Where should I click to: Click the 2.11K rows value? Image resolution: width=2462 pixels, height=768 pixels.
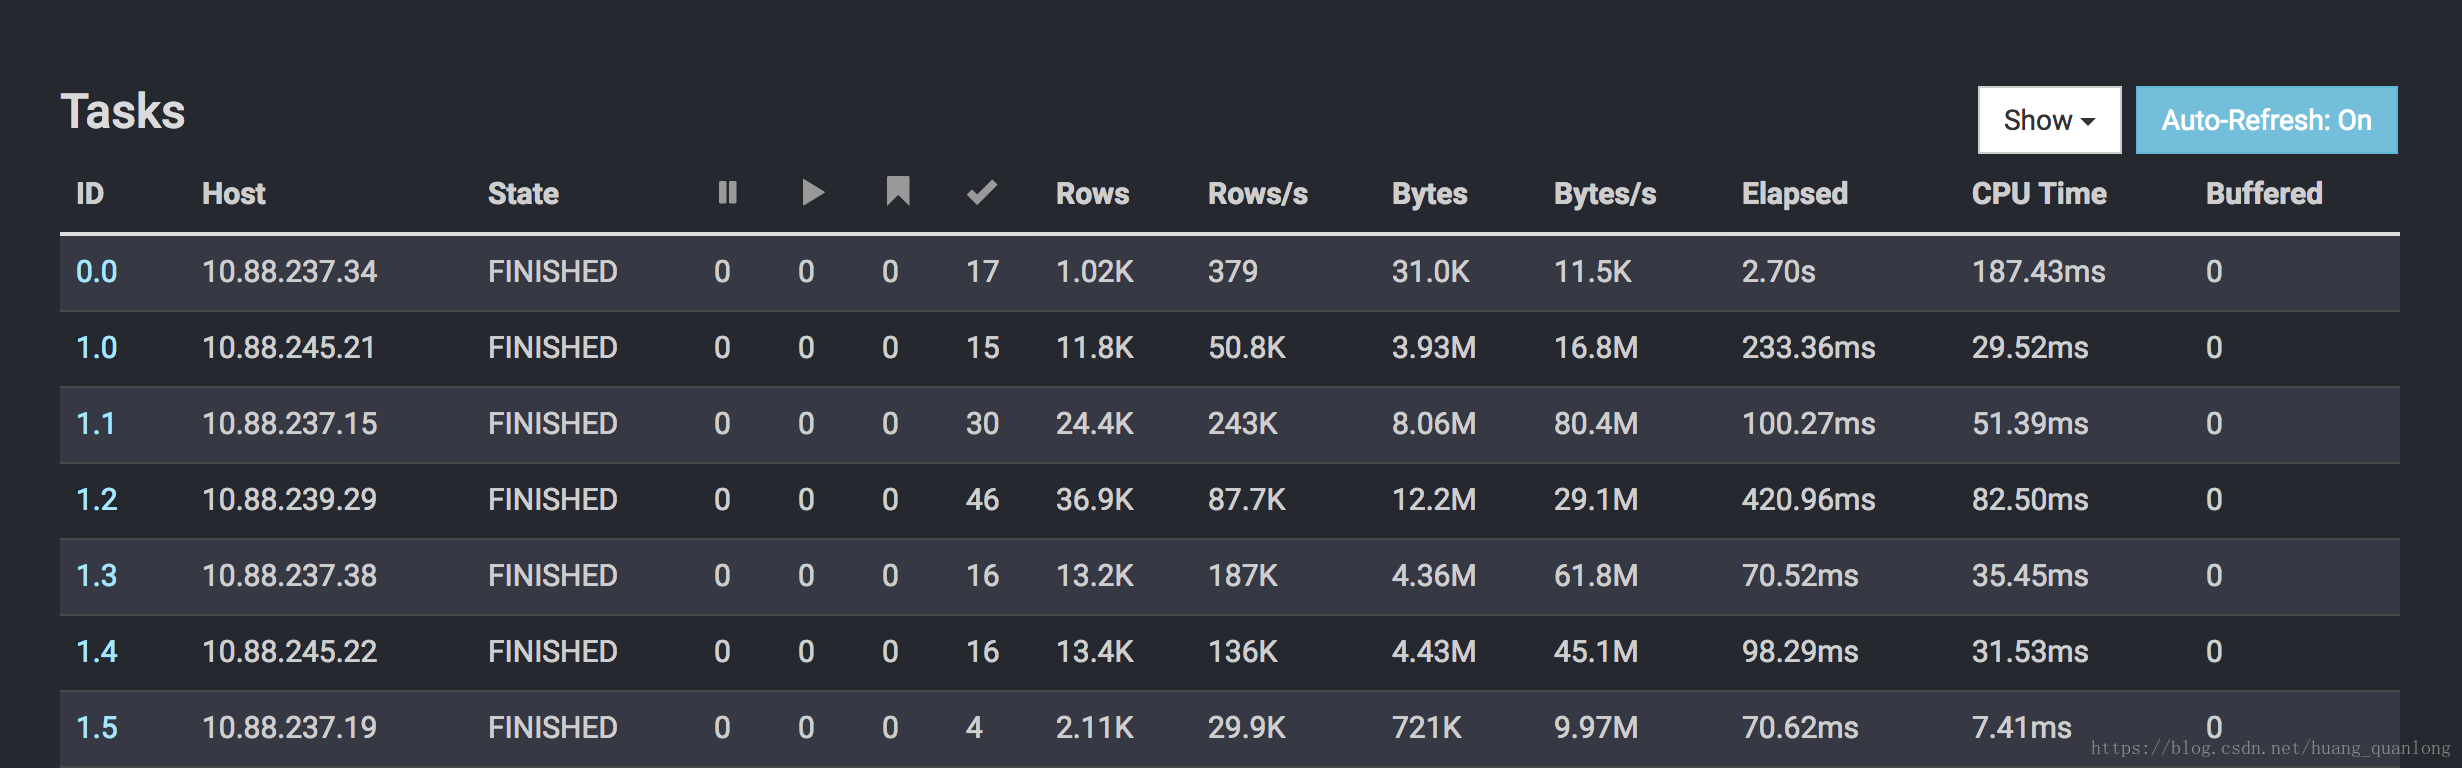click(x=1095, y=728)
